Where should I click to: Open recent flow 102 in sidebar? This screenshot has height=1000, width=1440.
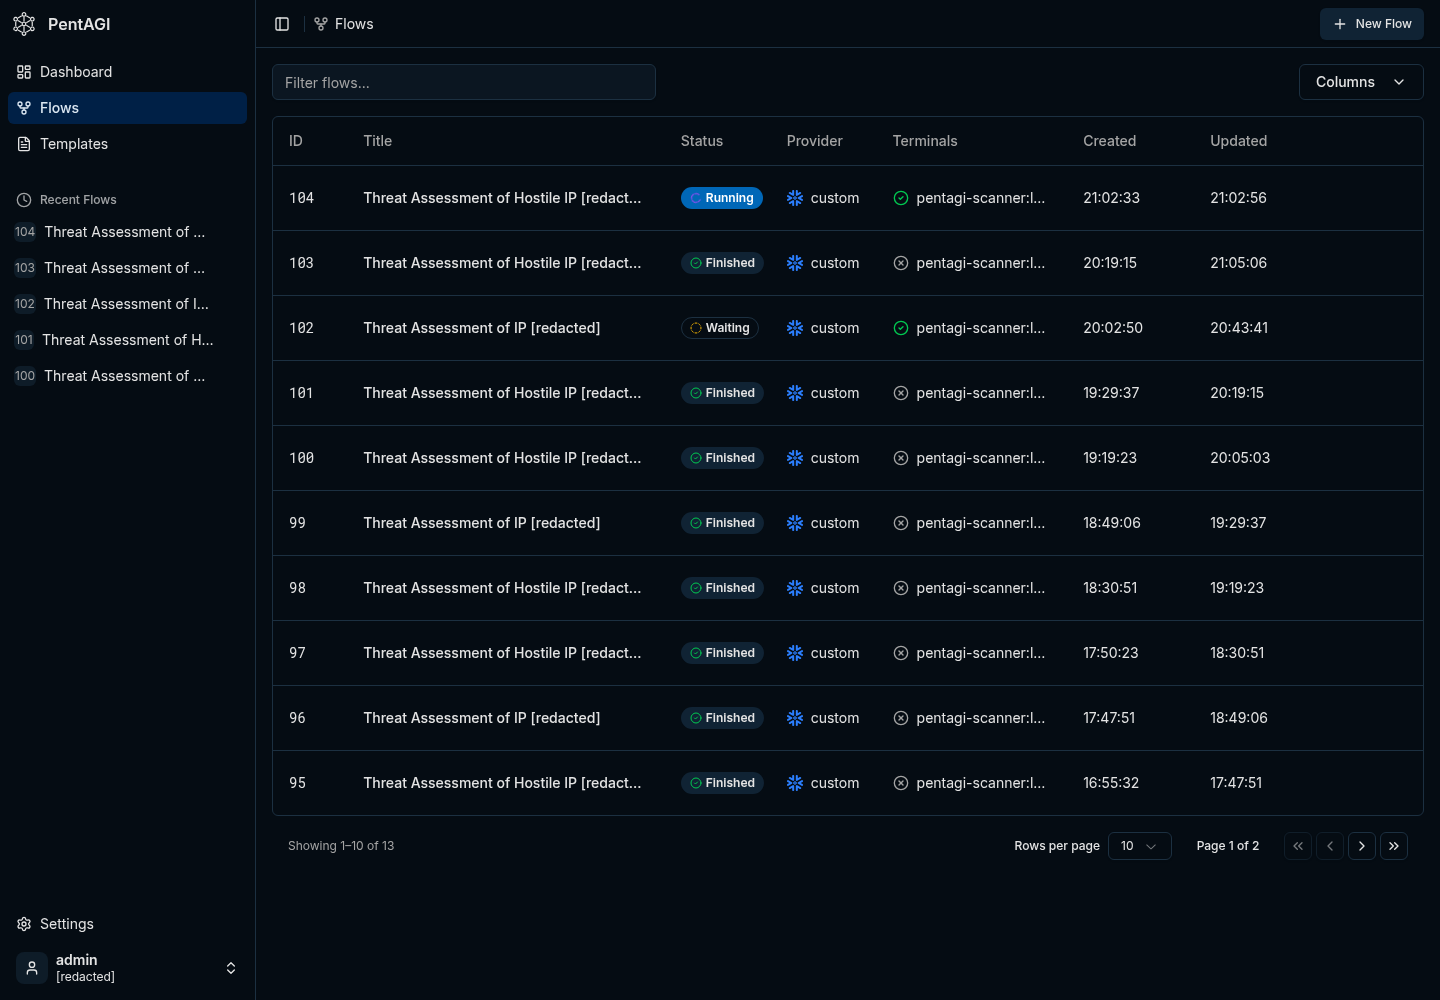127,304
